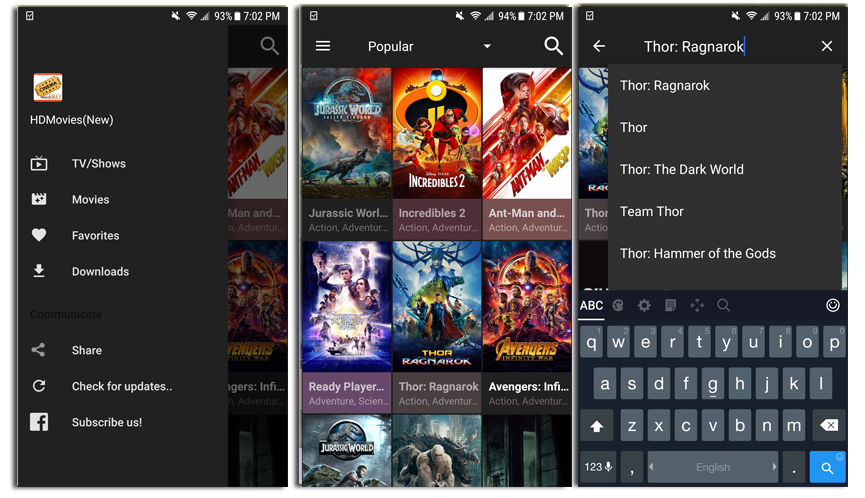This screenshot has width=865, height=498.
Task: Tap the letter q key
Action: pyautogui.click(x=591, y=342)
